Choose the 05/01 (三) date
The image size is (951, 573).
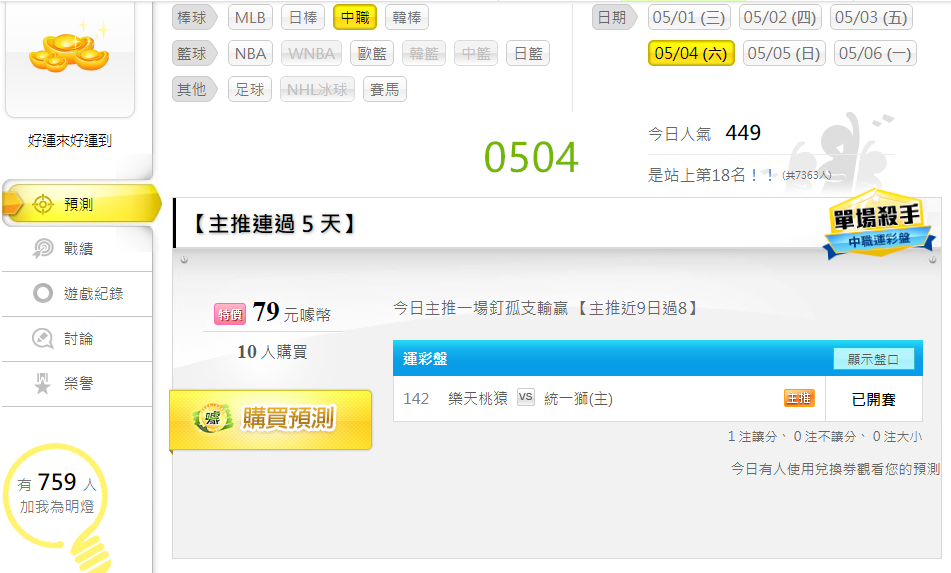click(688, 18)
